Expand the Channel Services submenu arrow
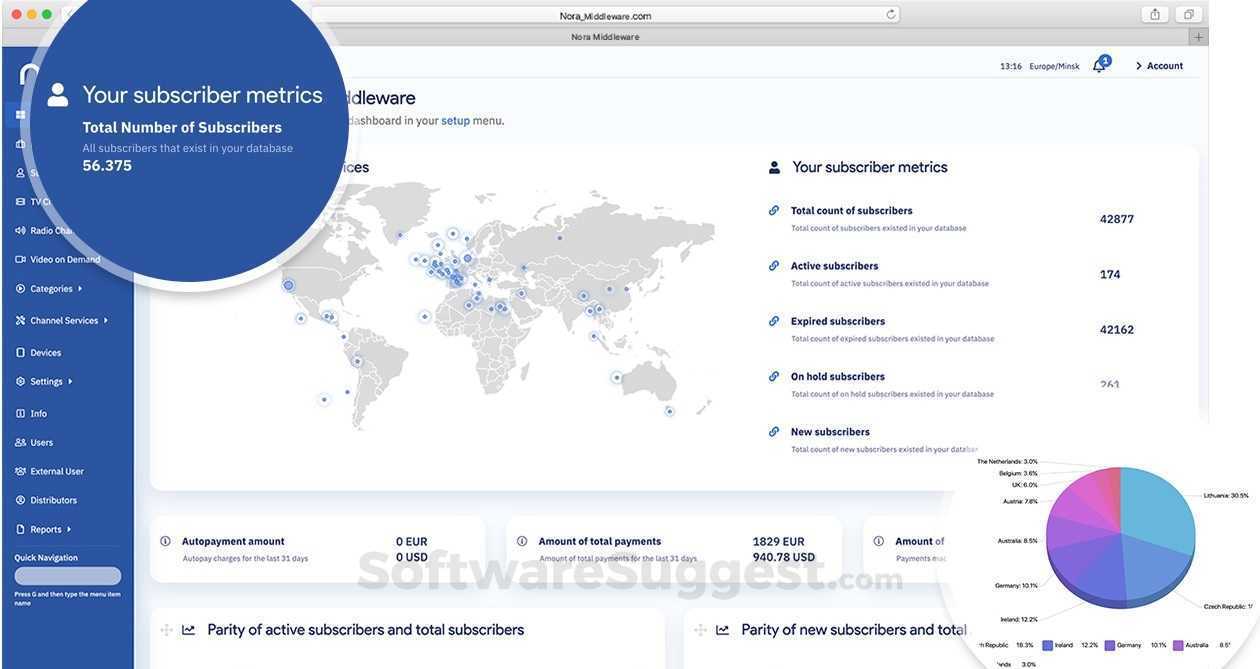 (x=105, y=320)
